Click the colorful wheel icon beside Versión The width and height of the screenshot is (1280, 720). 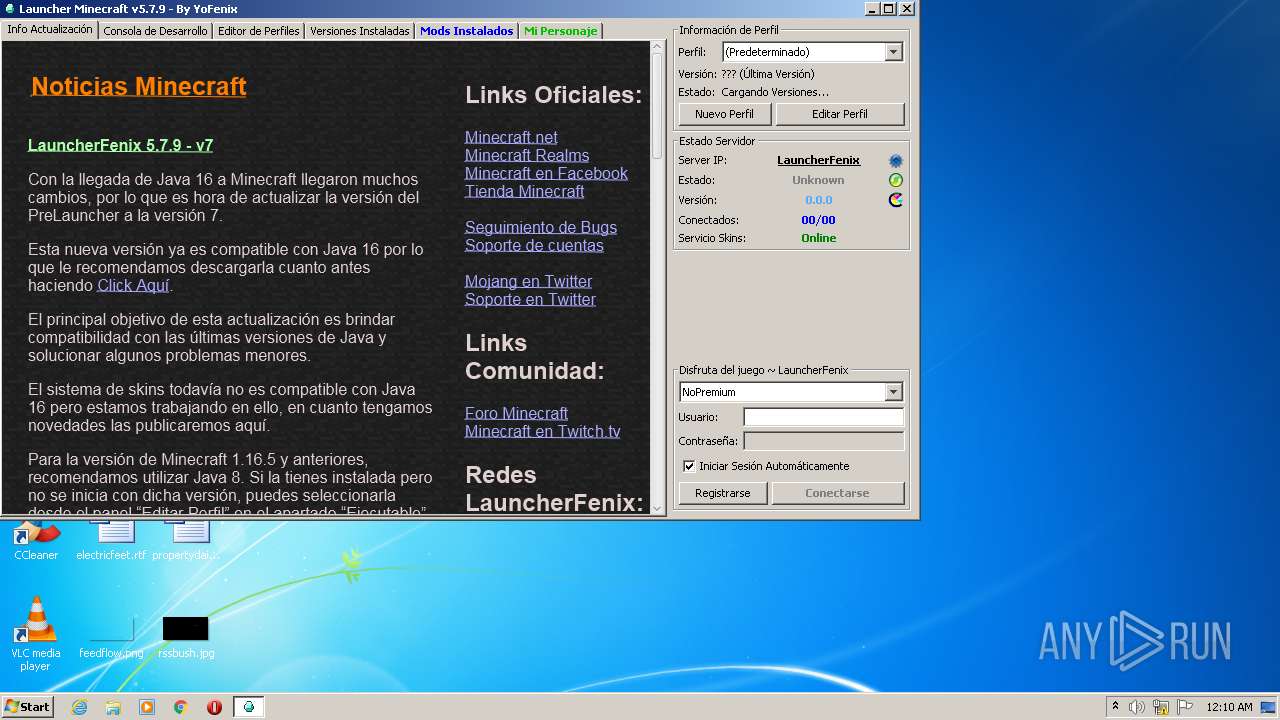coord(896,200)
